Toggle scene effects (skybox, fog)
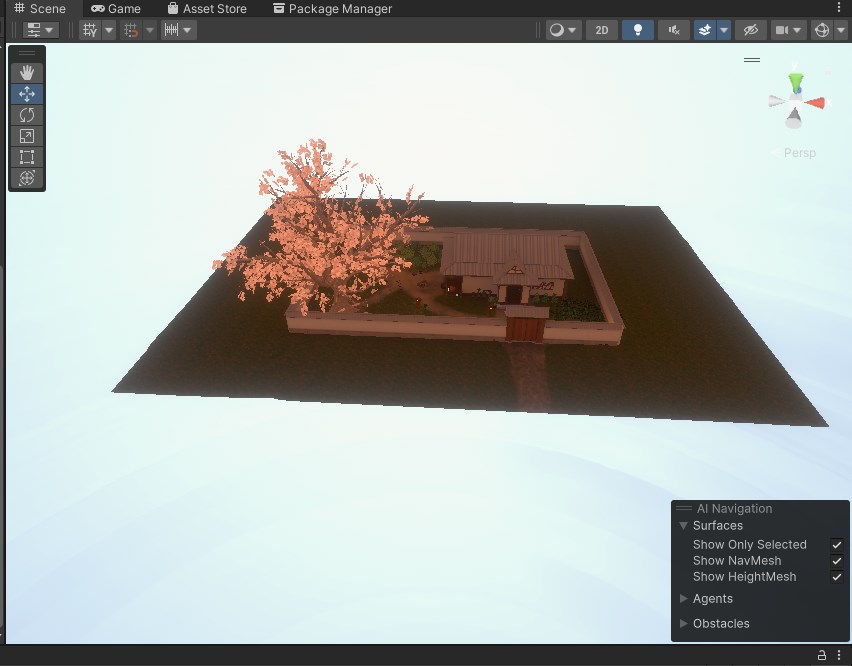The height and width of the screenshot is (666, 852). point(705,30)
